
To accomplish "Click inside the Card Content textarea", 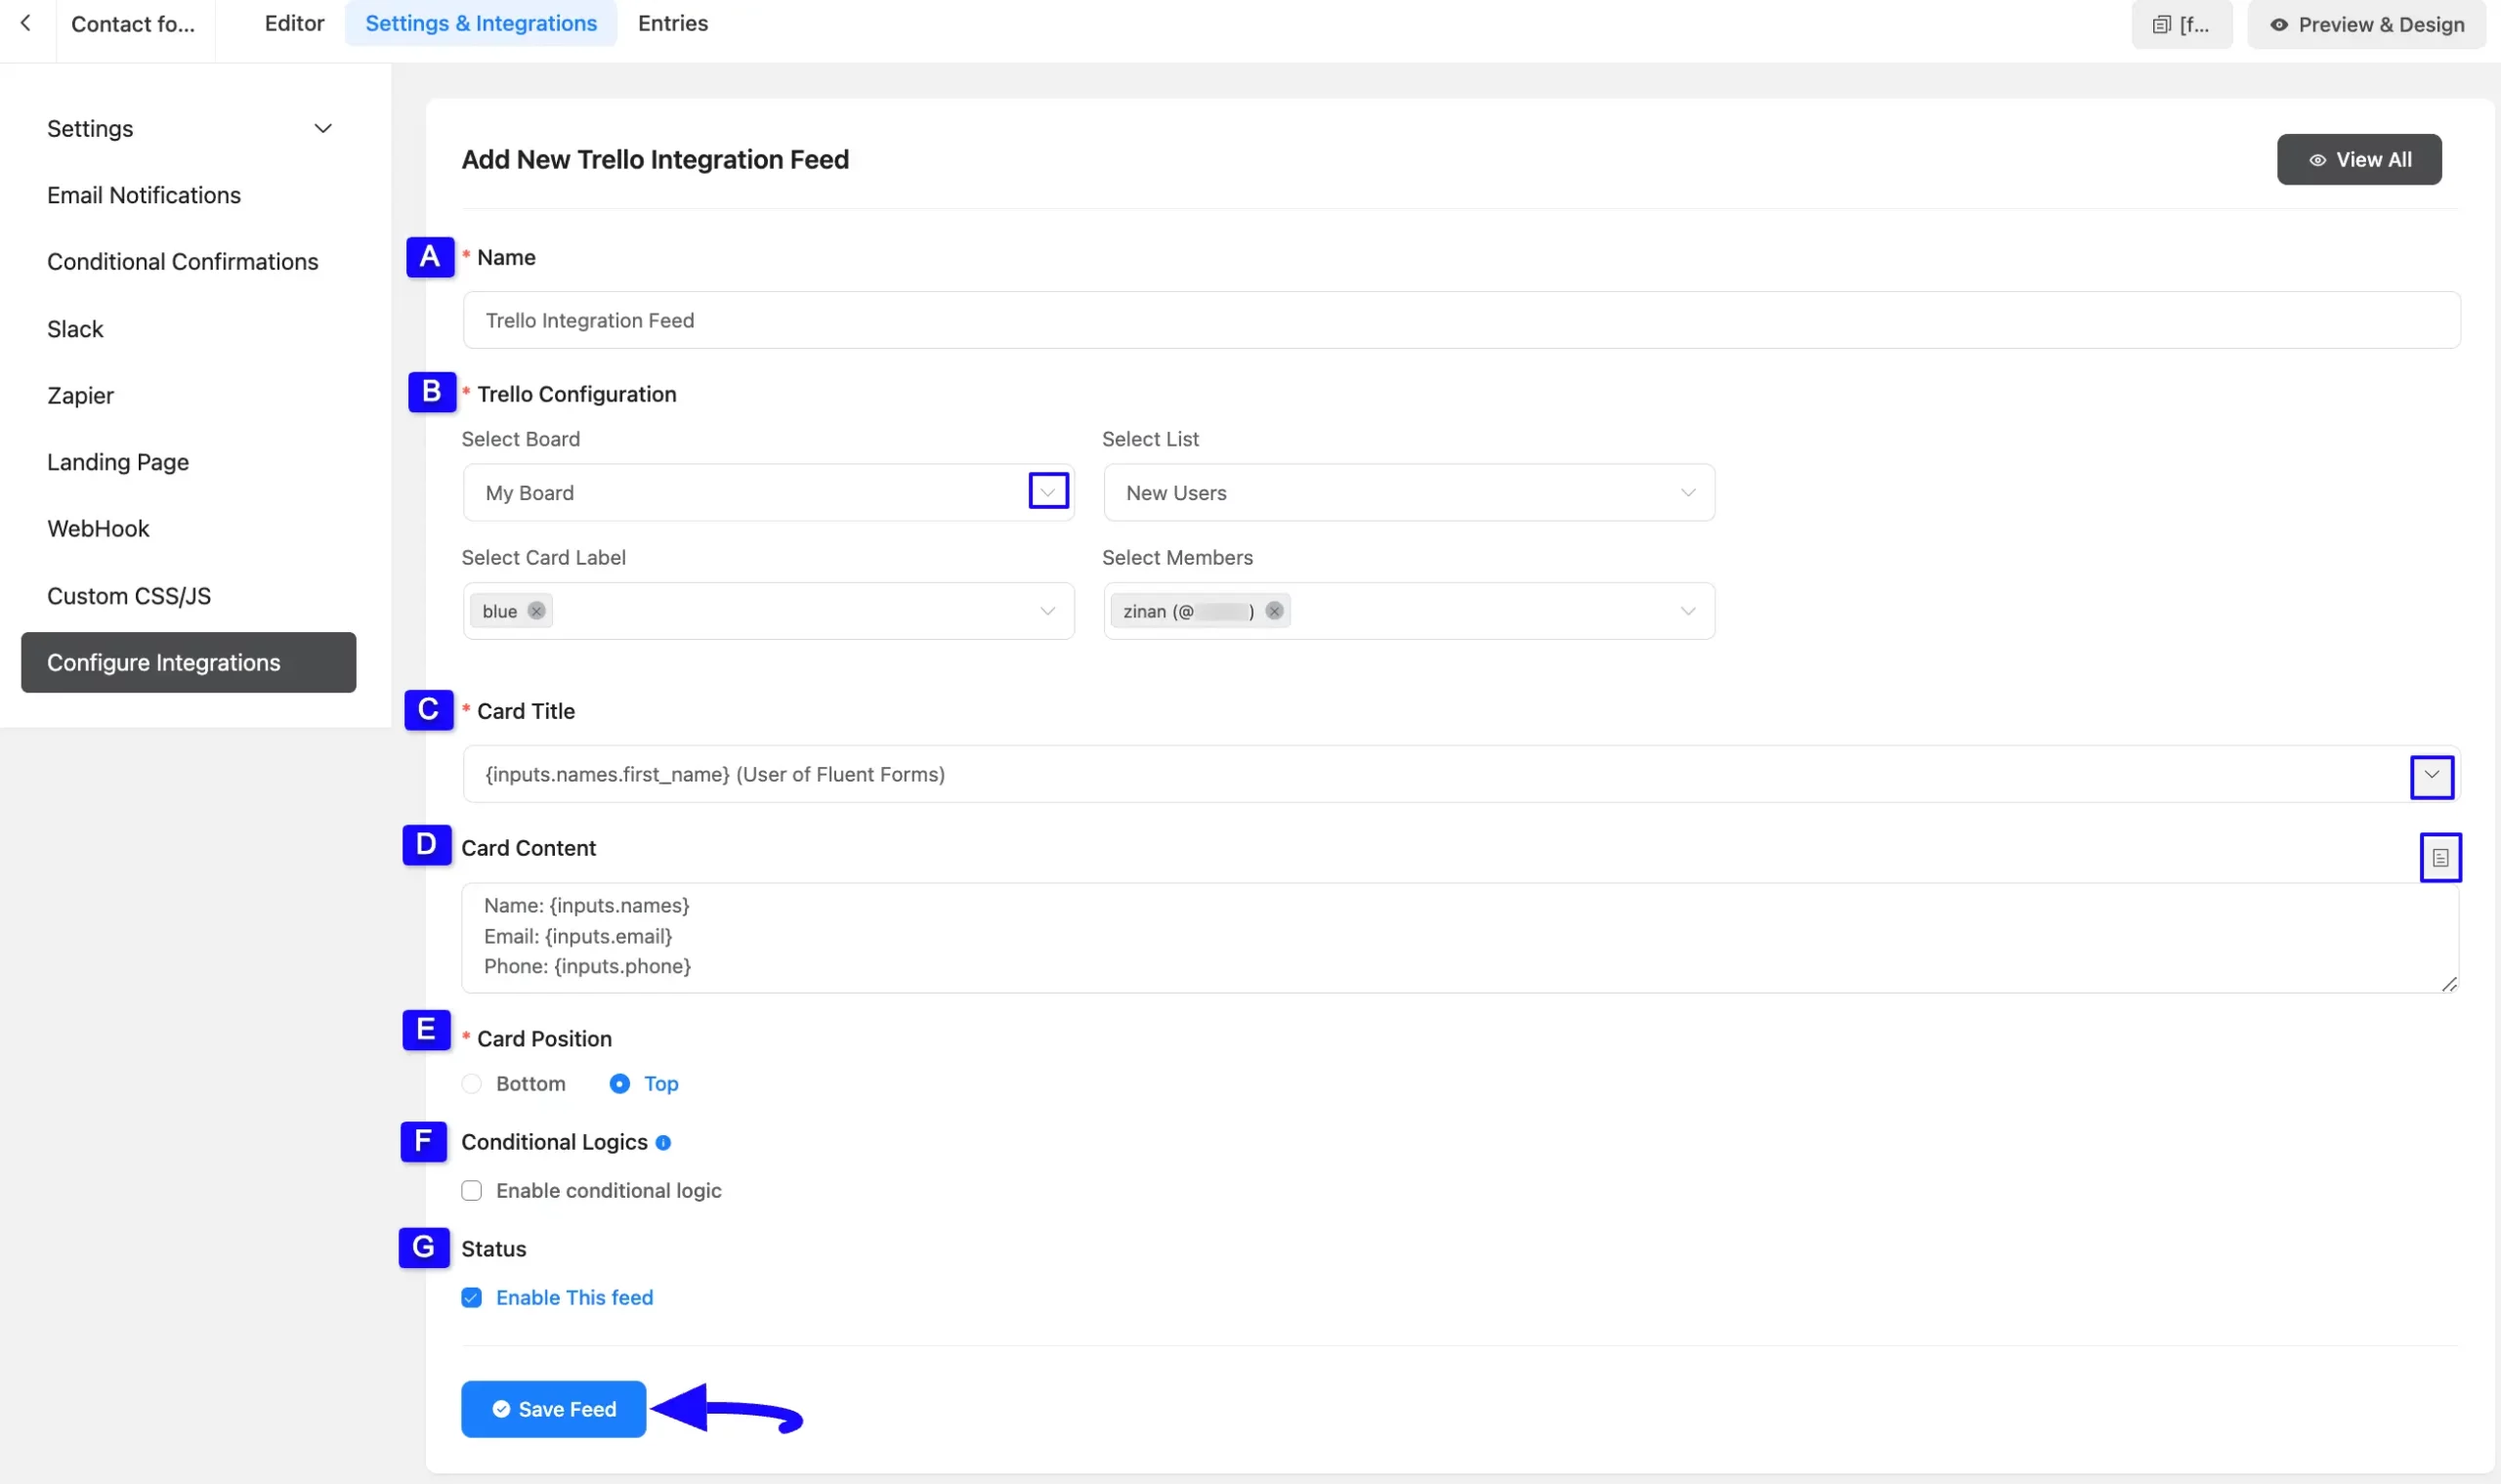I will pos(1459,937).
